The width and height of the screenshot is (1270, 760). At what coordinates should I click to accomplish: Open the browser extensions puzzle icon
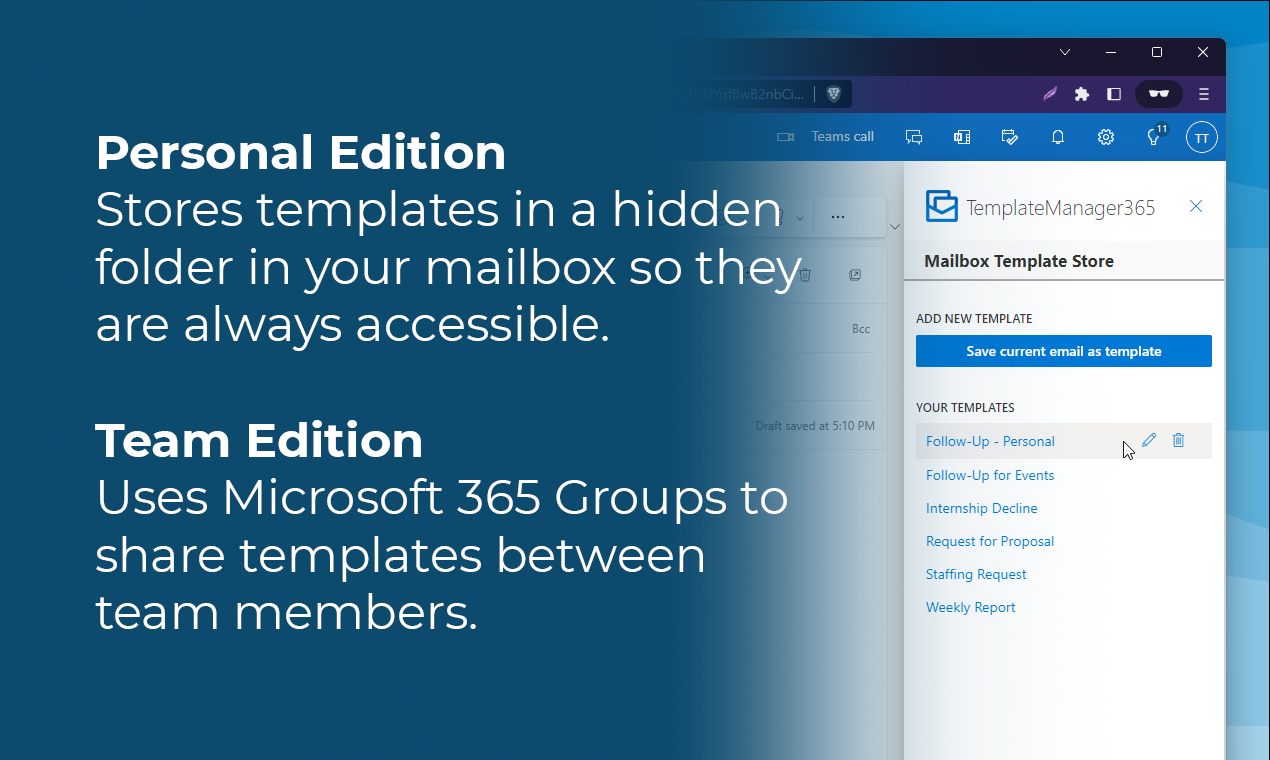[1082, 94]
